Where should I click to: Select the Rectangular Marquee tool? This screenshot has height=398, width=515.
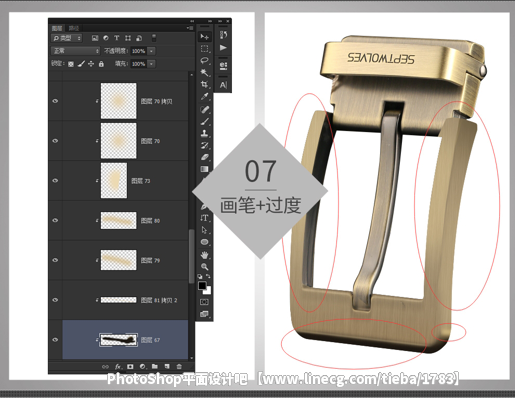point(204,49)
